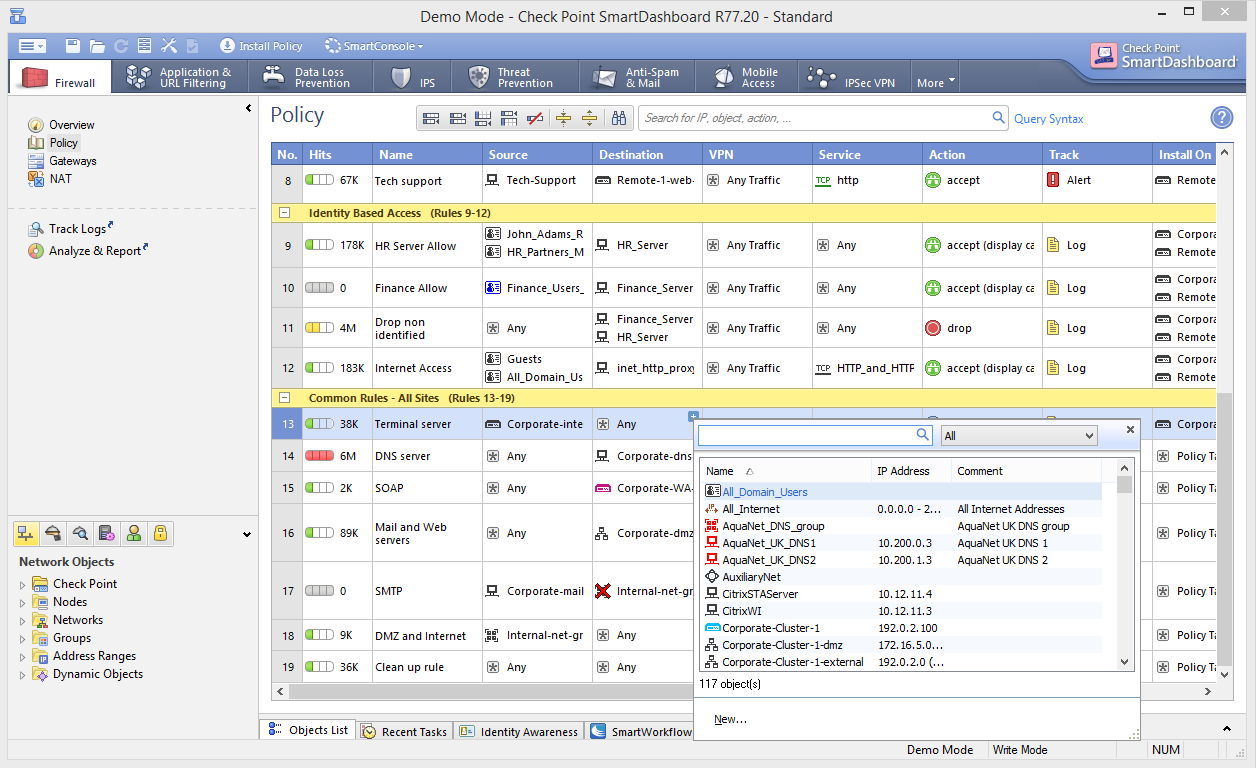The width and height of the screenshot is (1256, 768).
Task: Select All_Domain_Users in object list
Action: [x=765, y=492]
